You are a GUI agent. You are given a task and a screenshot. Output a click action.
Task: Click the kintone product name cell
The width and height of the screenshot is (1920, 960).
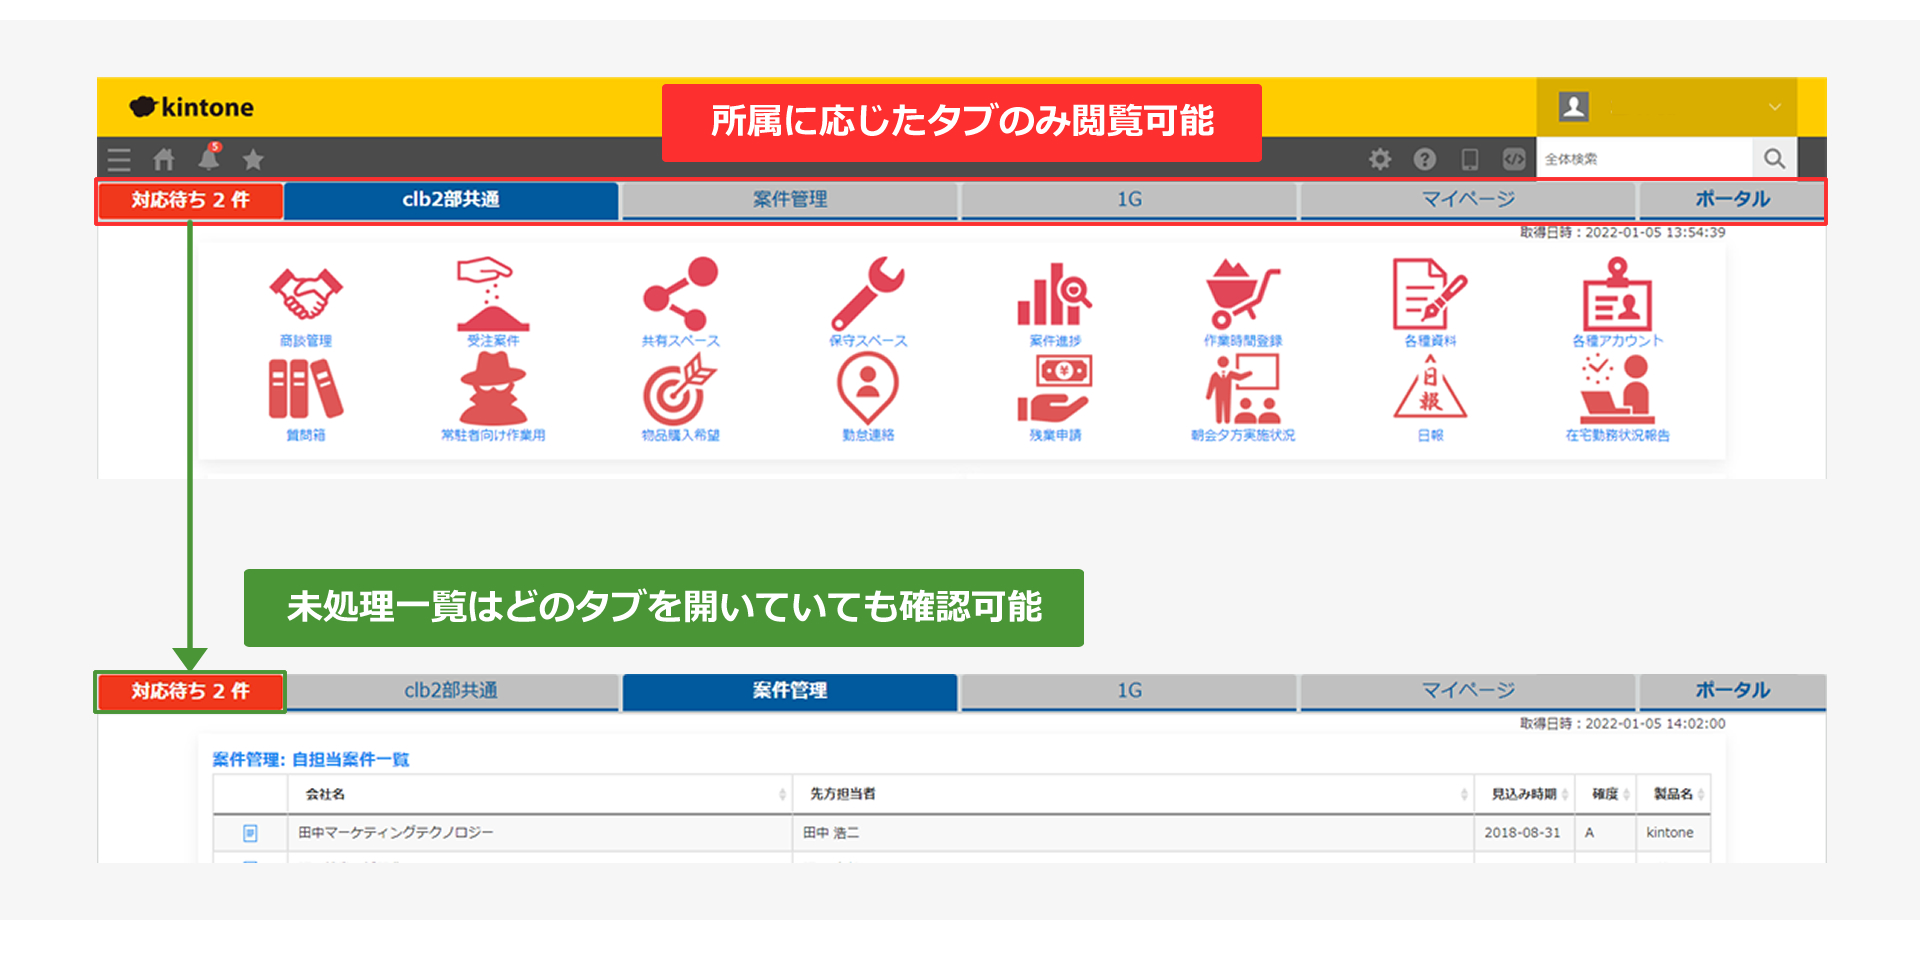1672,833
